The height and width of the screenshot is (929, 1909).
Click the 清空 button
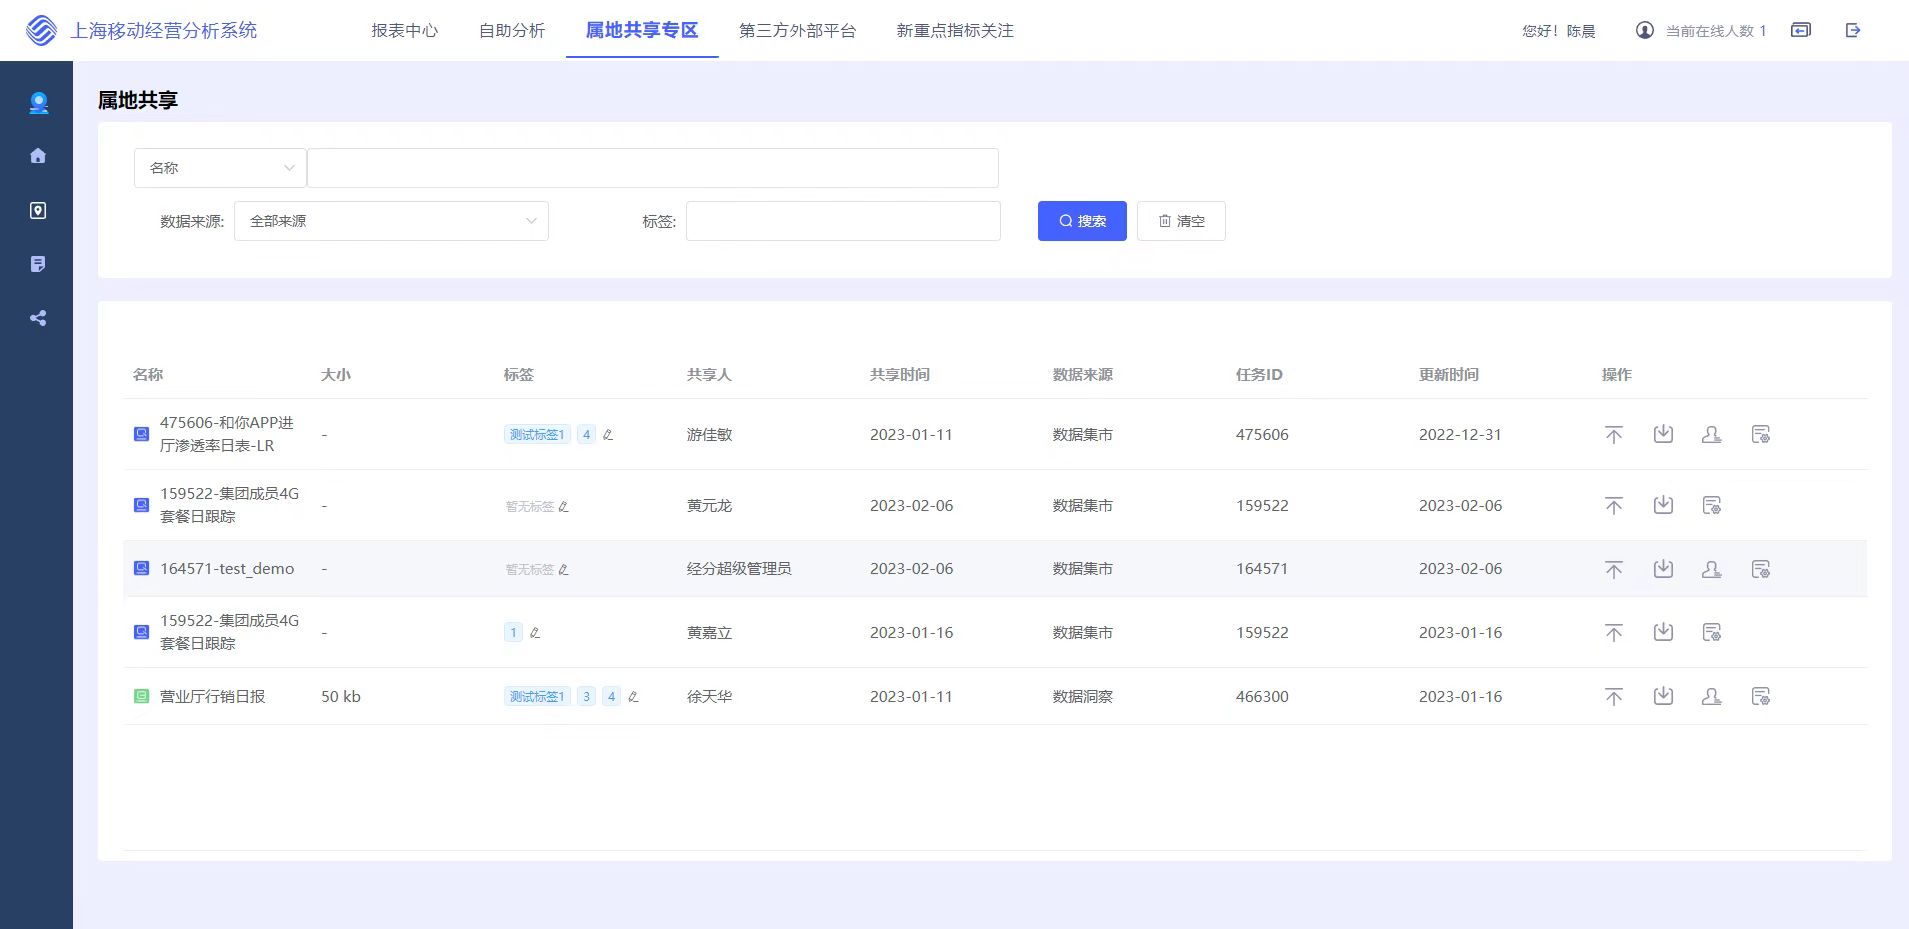[1181, 221]
